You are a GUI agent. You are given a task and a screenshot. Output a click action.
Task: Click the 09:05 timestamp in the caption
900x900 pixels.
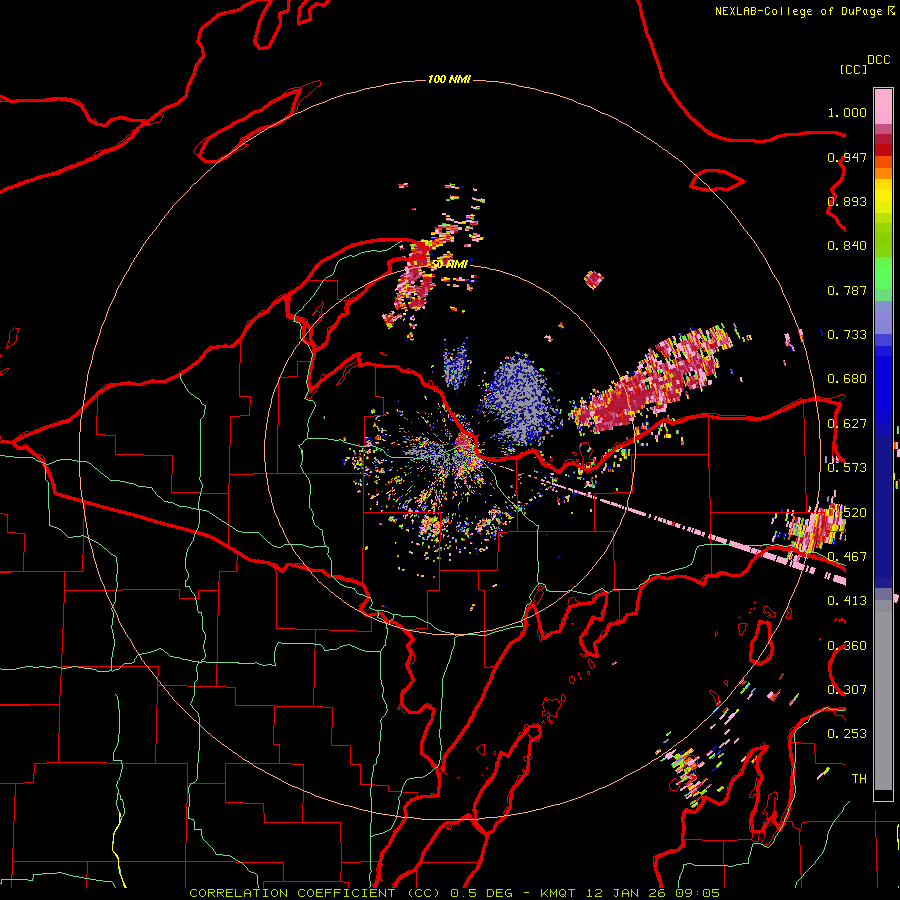pyautogui.click(x=697, y=893)
